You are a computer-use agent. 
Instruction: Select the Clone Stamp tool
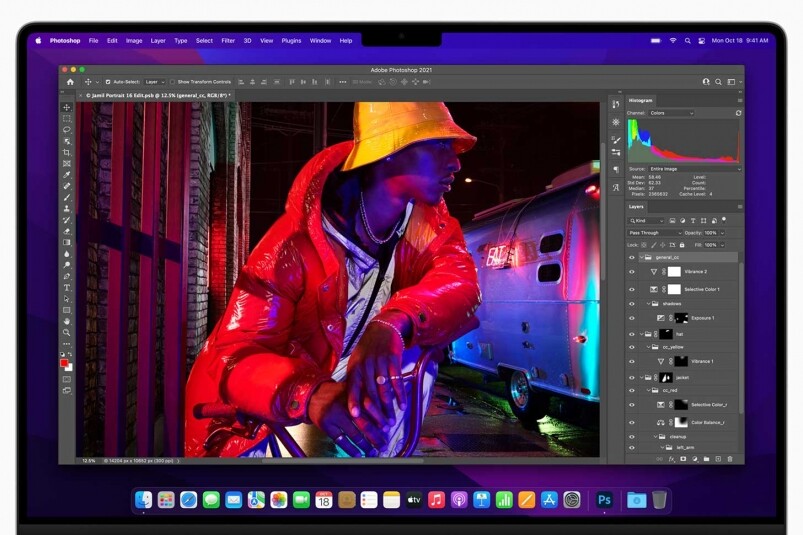tap(67, 209)
